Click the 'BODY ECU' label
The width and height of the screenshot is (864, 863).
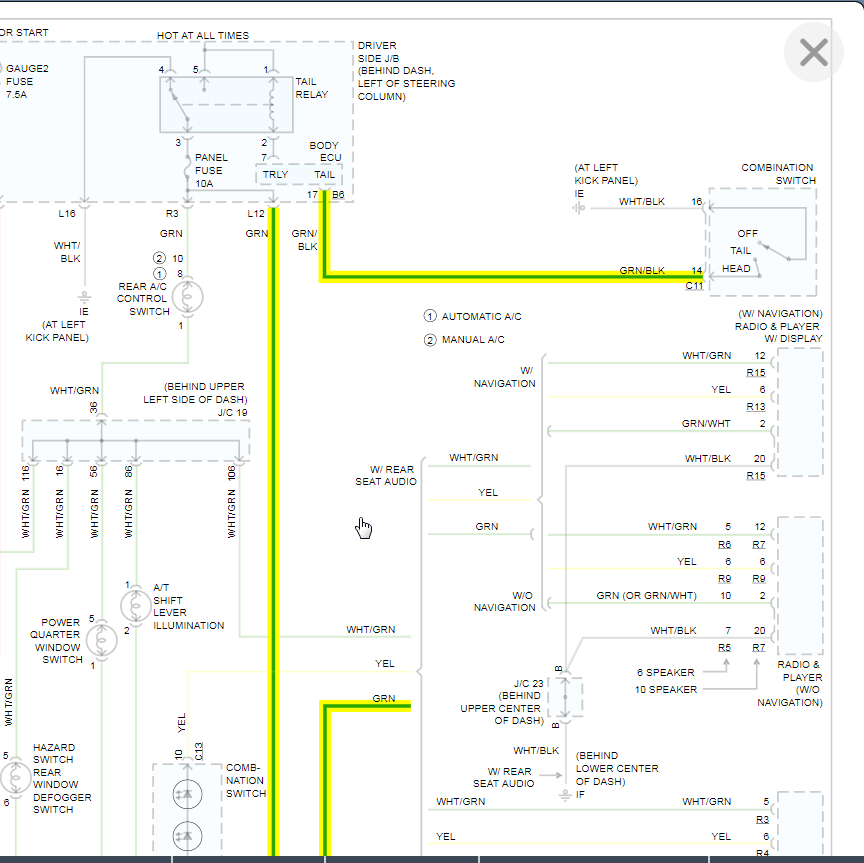point(325,152)
